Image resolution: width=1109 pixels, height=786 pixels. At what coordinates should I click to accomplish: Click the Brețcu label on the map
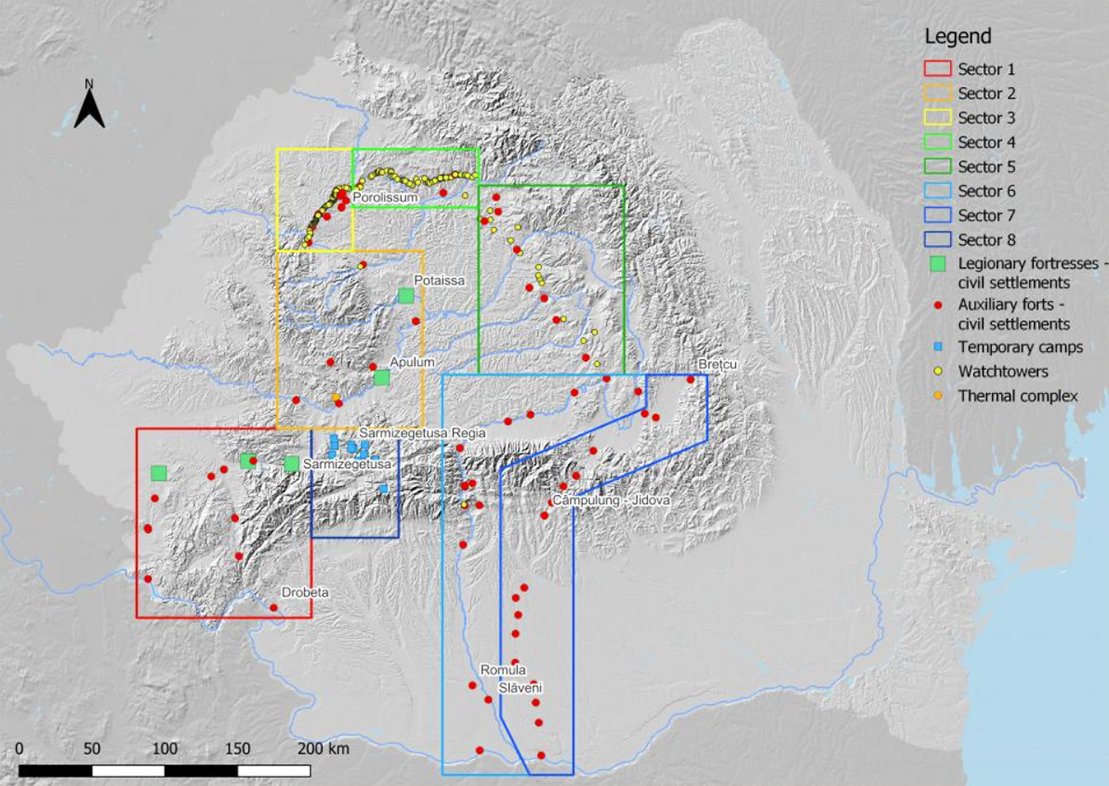click(x=718, y=365)
